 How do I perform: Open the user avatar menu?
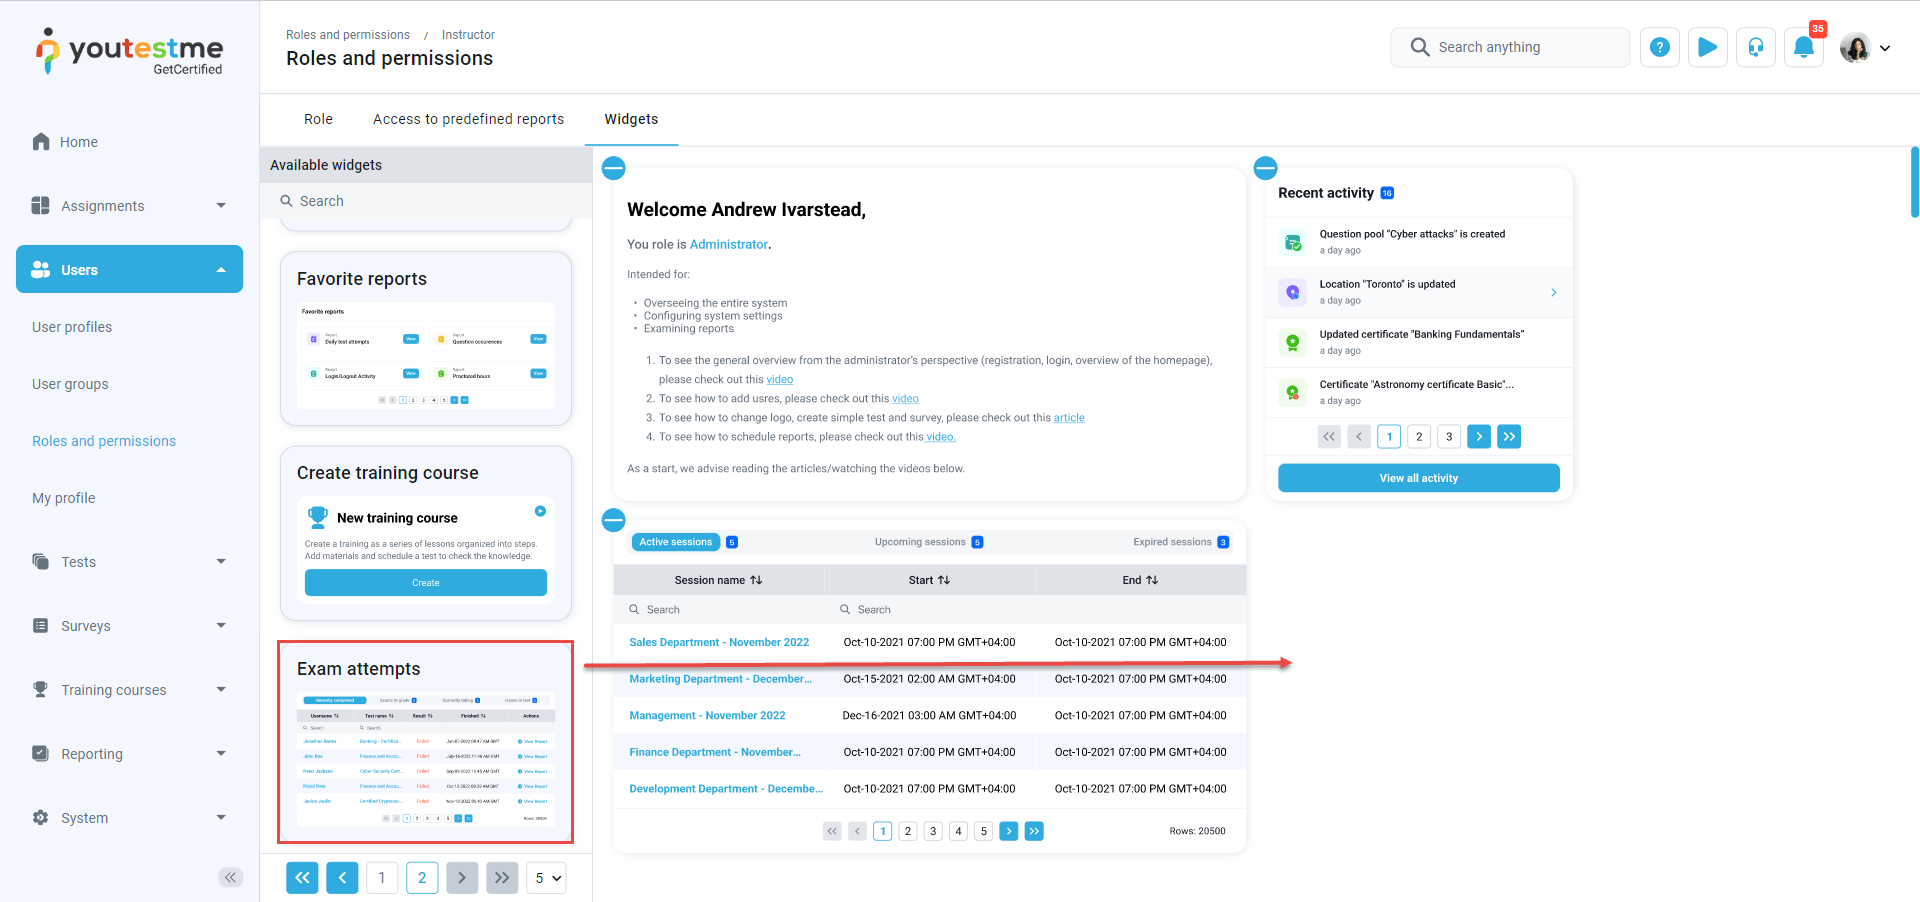1865,47
